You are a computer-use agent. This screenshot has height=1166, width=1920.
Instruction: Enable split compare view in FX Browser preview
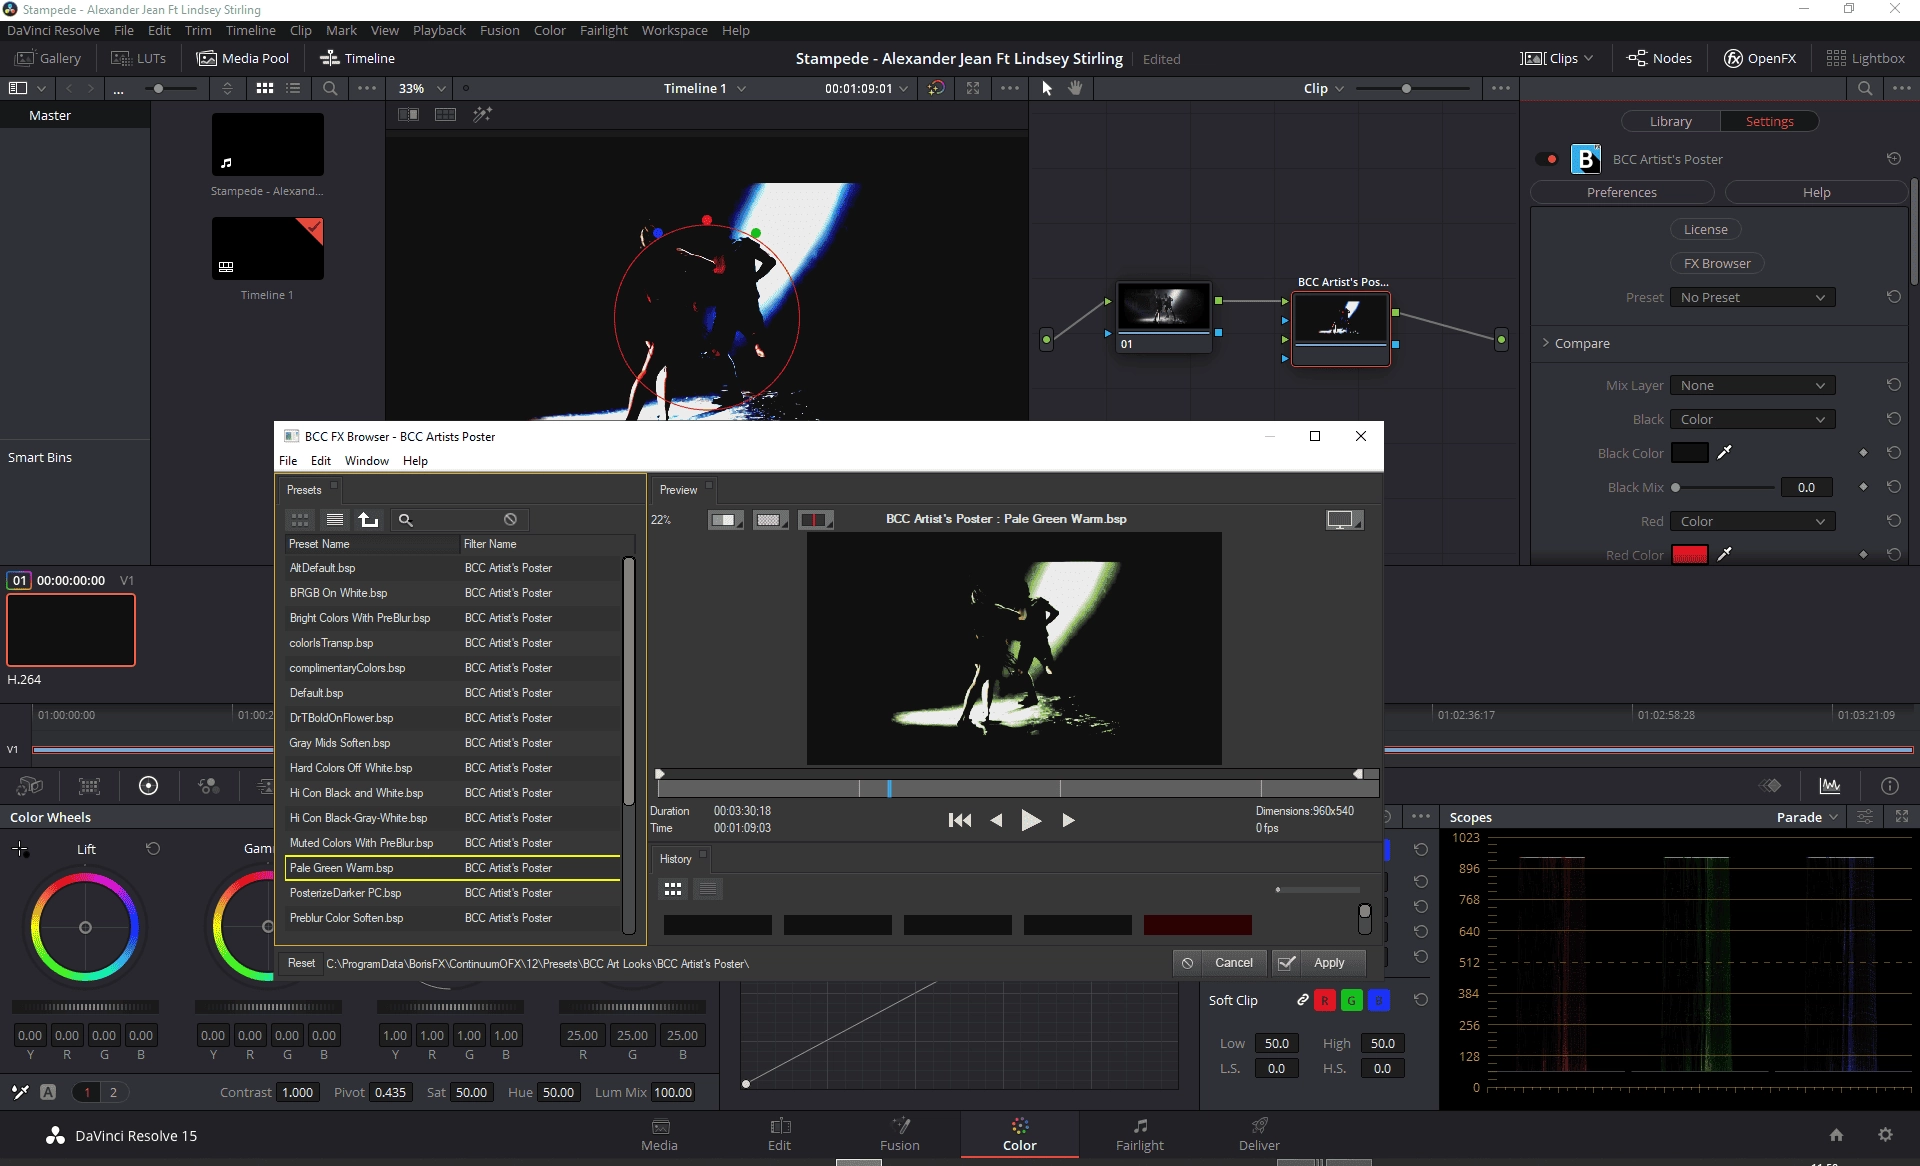point(816,519)
